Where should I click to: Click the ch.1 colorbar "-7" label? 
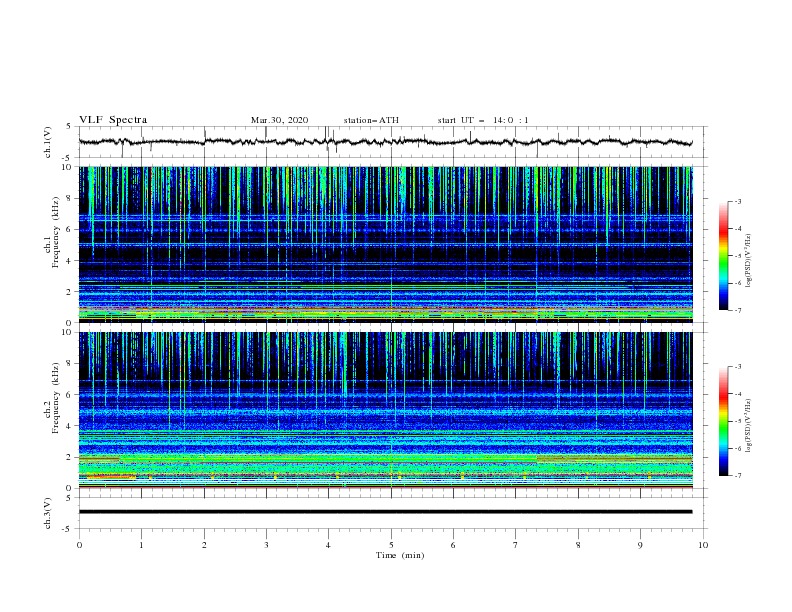(x=738, y=310)
